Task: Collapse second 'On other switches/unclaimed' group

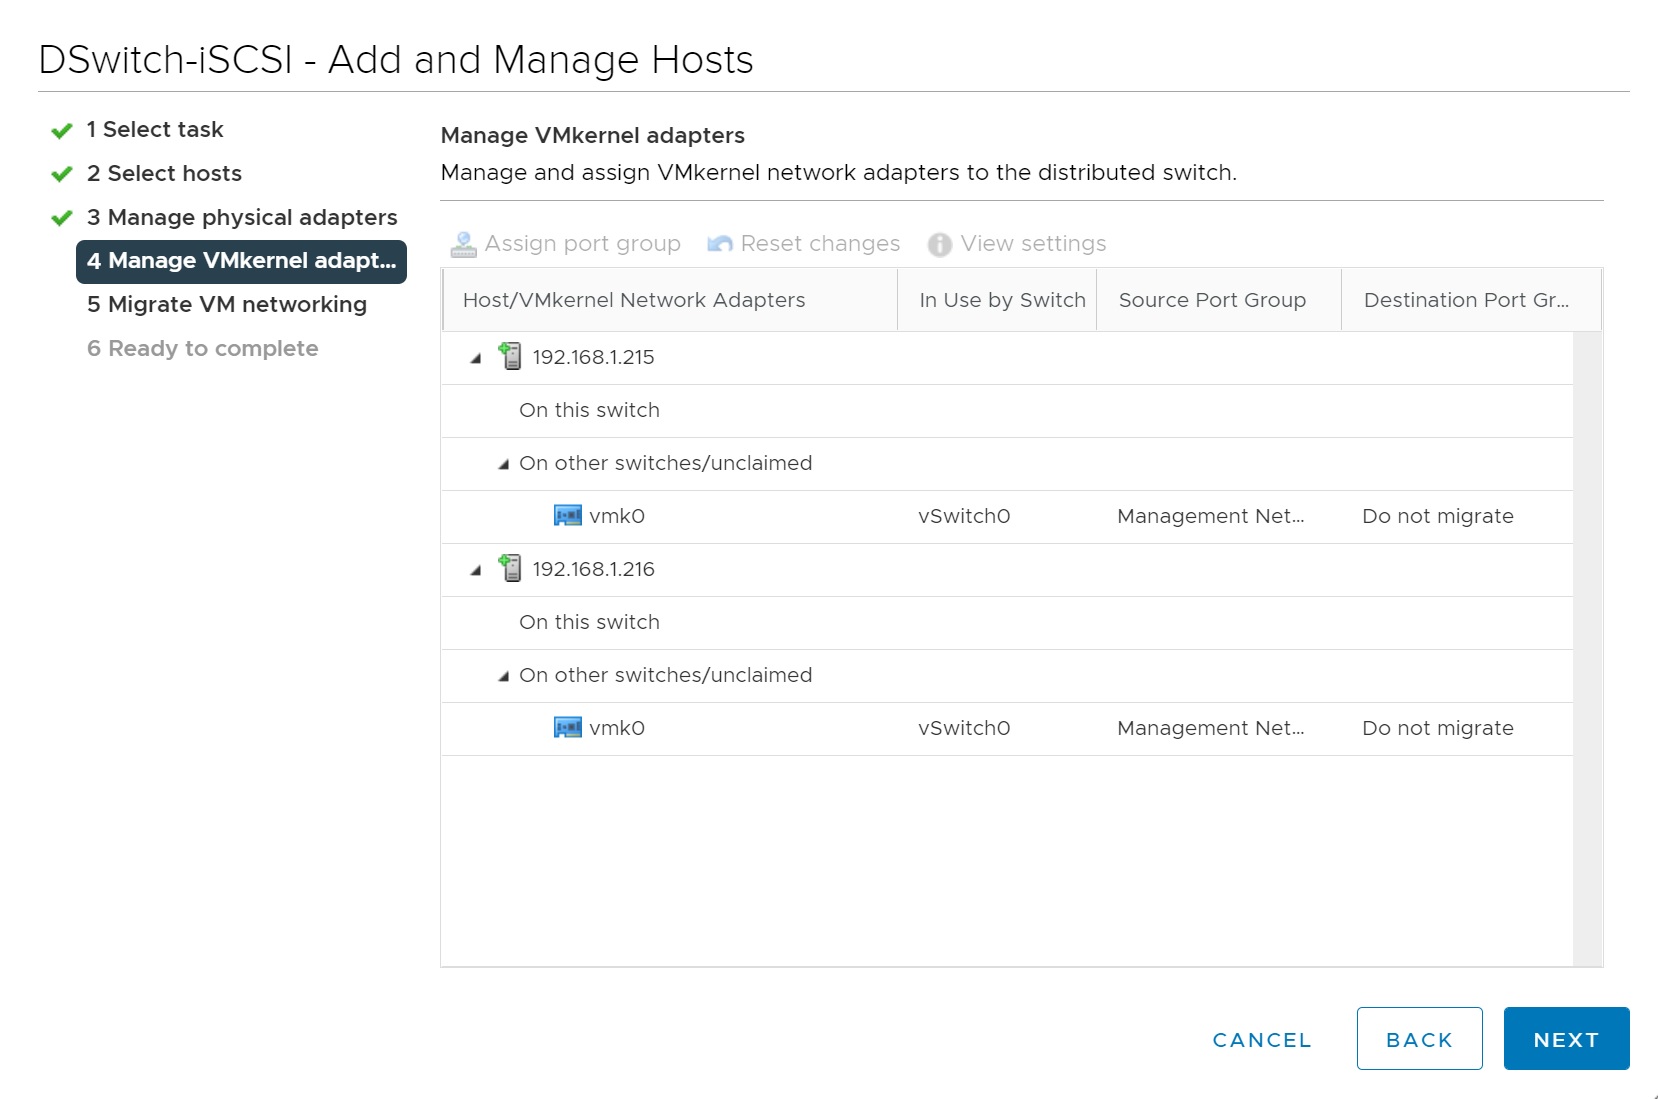Action: [x=504, y=676]
